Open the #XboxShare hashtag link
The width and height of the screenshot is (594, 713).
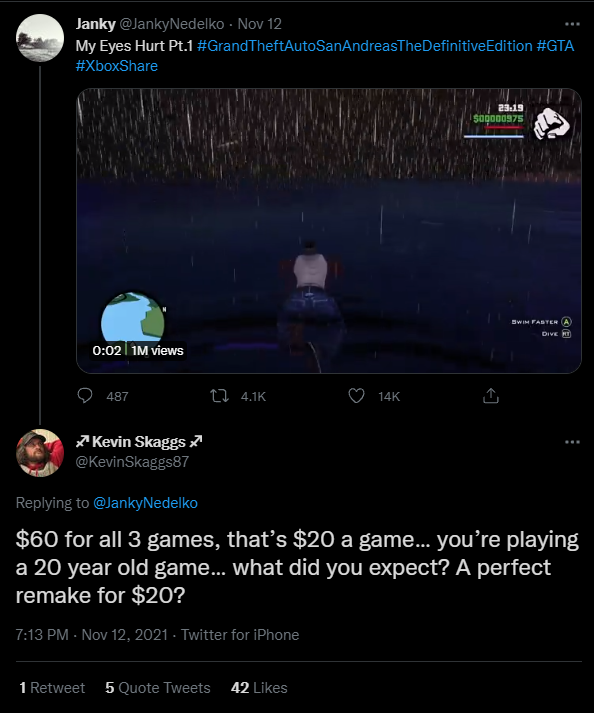pyautogui.click(x=116, y=66)
